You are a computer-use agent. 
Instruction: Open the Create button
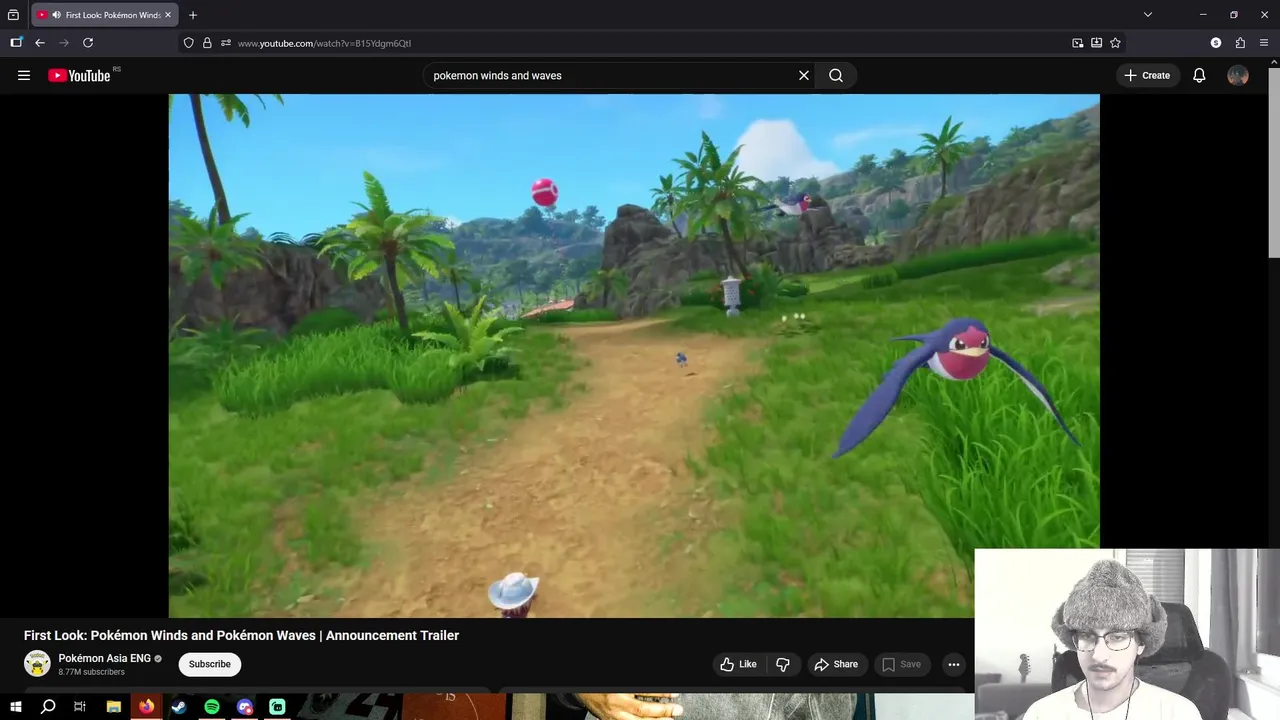1147,75
